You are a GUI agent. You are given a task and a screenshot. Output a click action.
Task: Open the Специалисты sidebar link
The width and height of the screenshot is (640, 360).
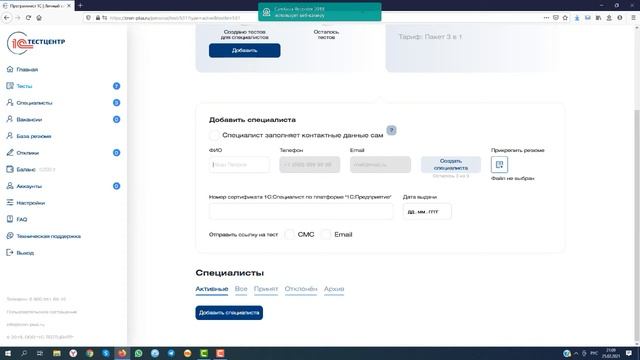34,103
